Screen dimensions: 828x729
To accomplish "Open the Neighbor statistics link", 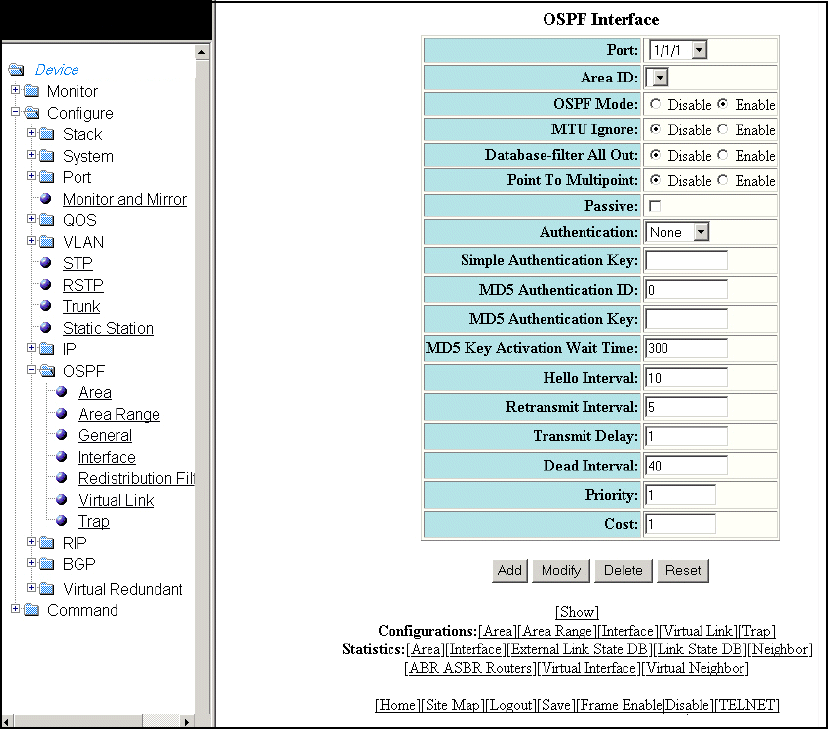I will (x=780, y=649).
